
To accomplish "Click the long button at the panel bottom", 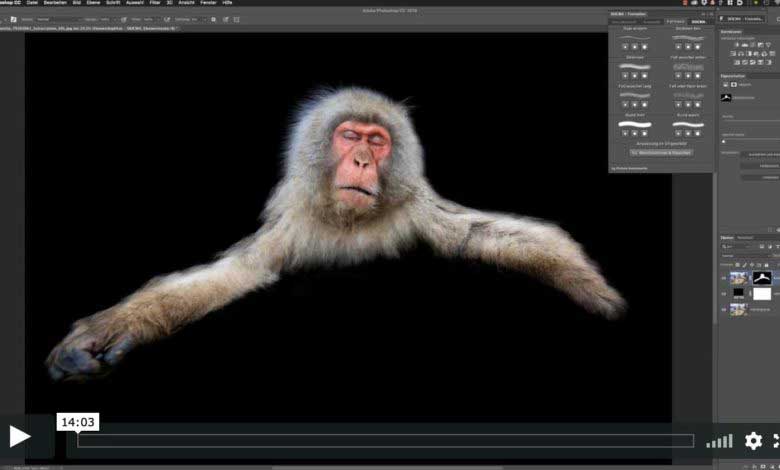I will pos(661,153).
